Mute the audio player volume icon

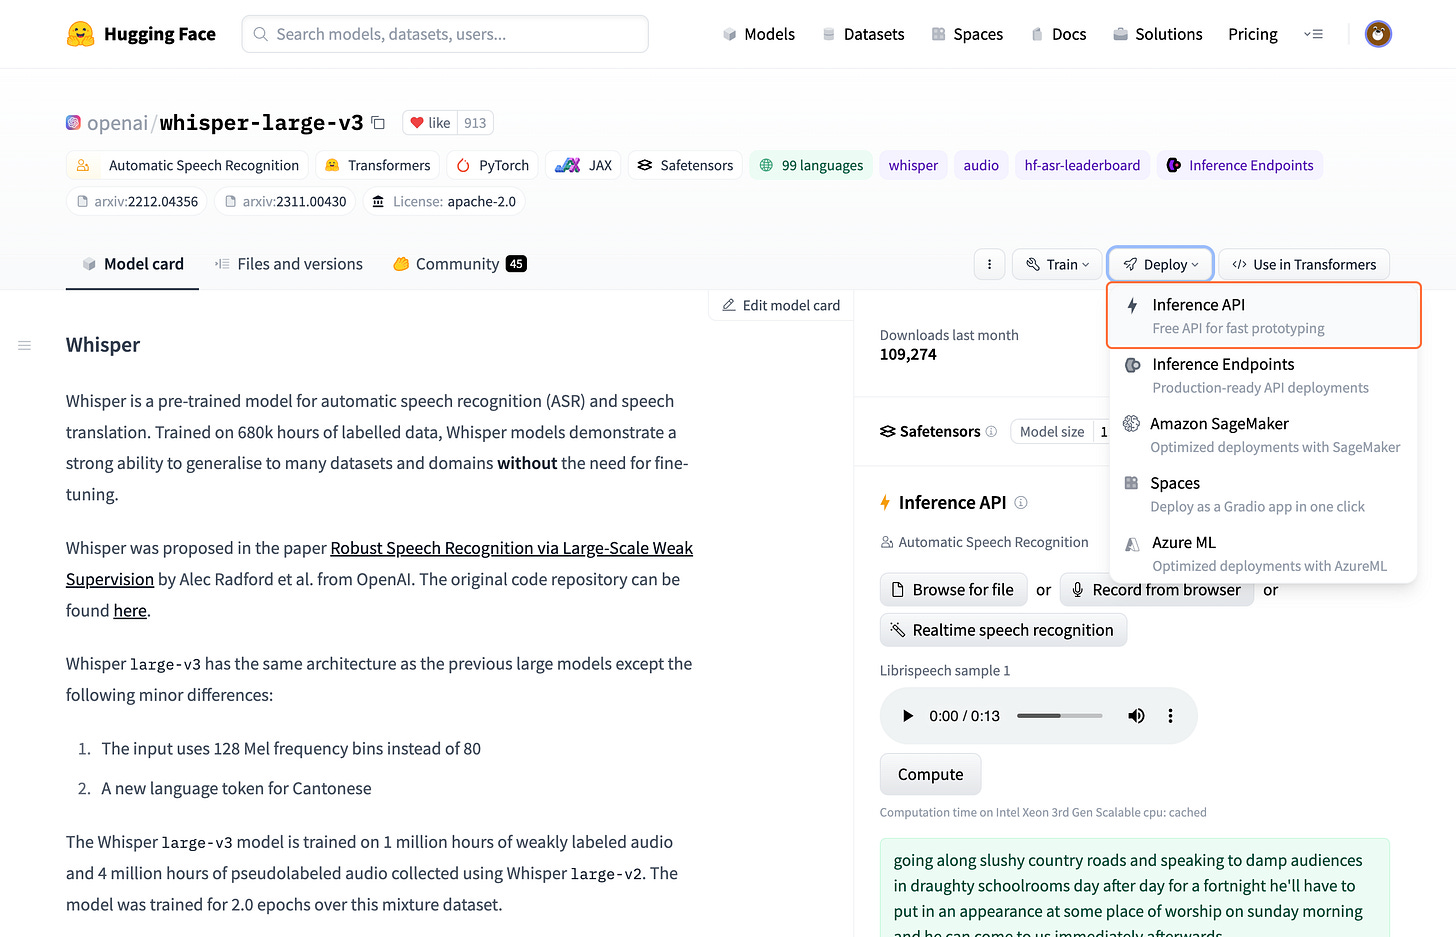click(1136, 716)
